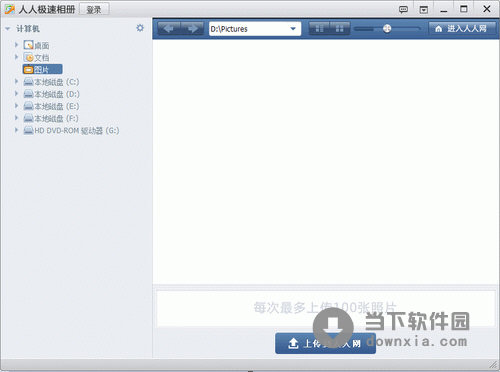Viewport: 500px width, 372px height.
Task: Click the 登录 login button
Action: coord(94,10)
